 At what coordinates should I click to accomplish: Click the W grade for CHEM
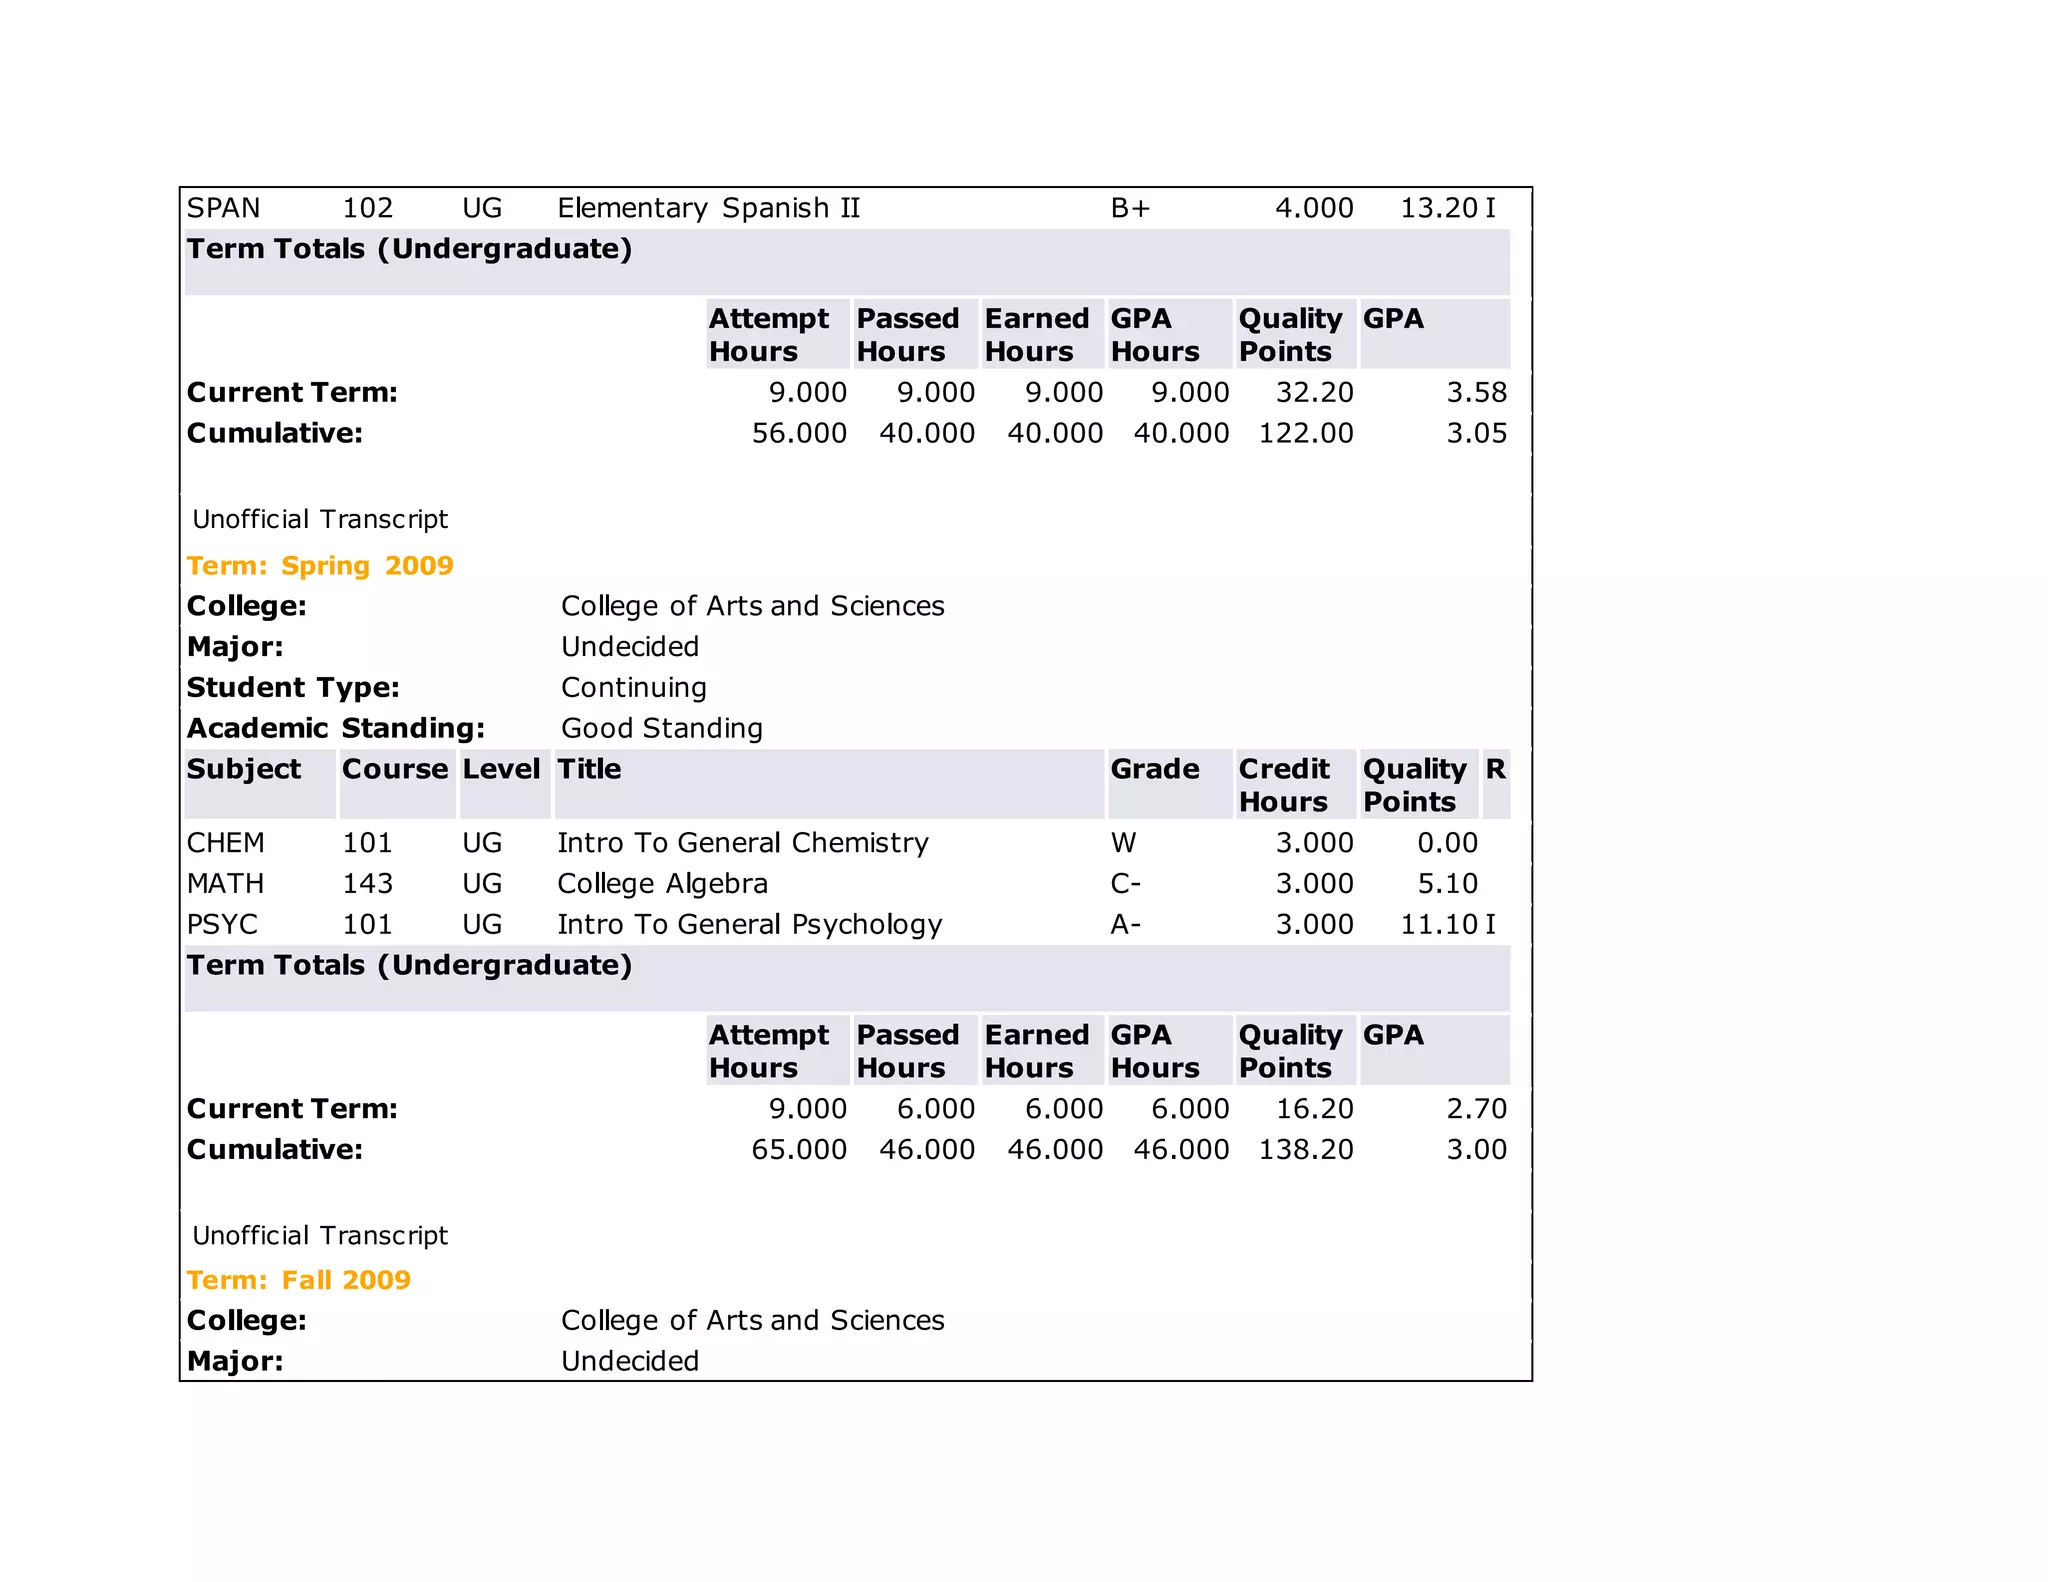[1123, 843]
